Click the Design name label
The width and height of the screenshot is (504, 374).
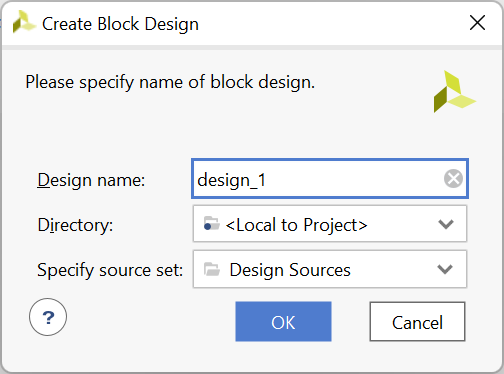(x=91, y=180)
